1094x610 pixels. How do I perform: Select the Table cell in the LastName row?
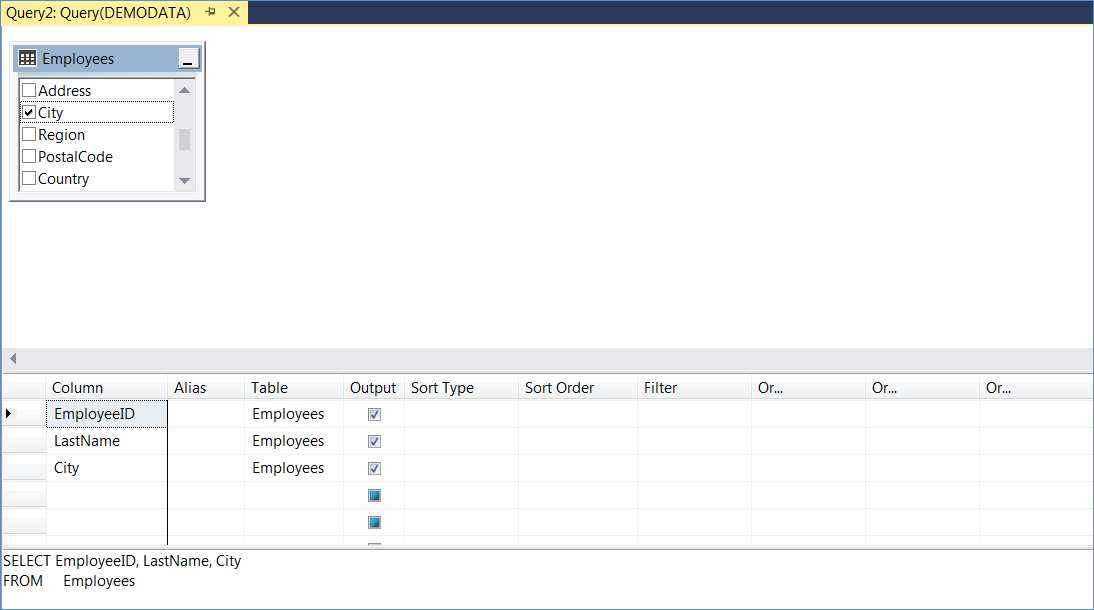293,441
